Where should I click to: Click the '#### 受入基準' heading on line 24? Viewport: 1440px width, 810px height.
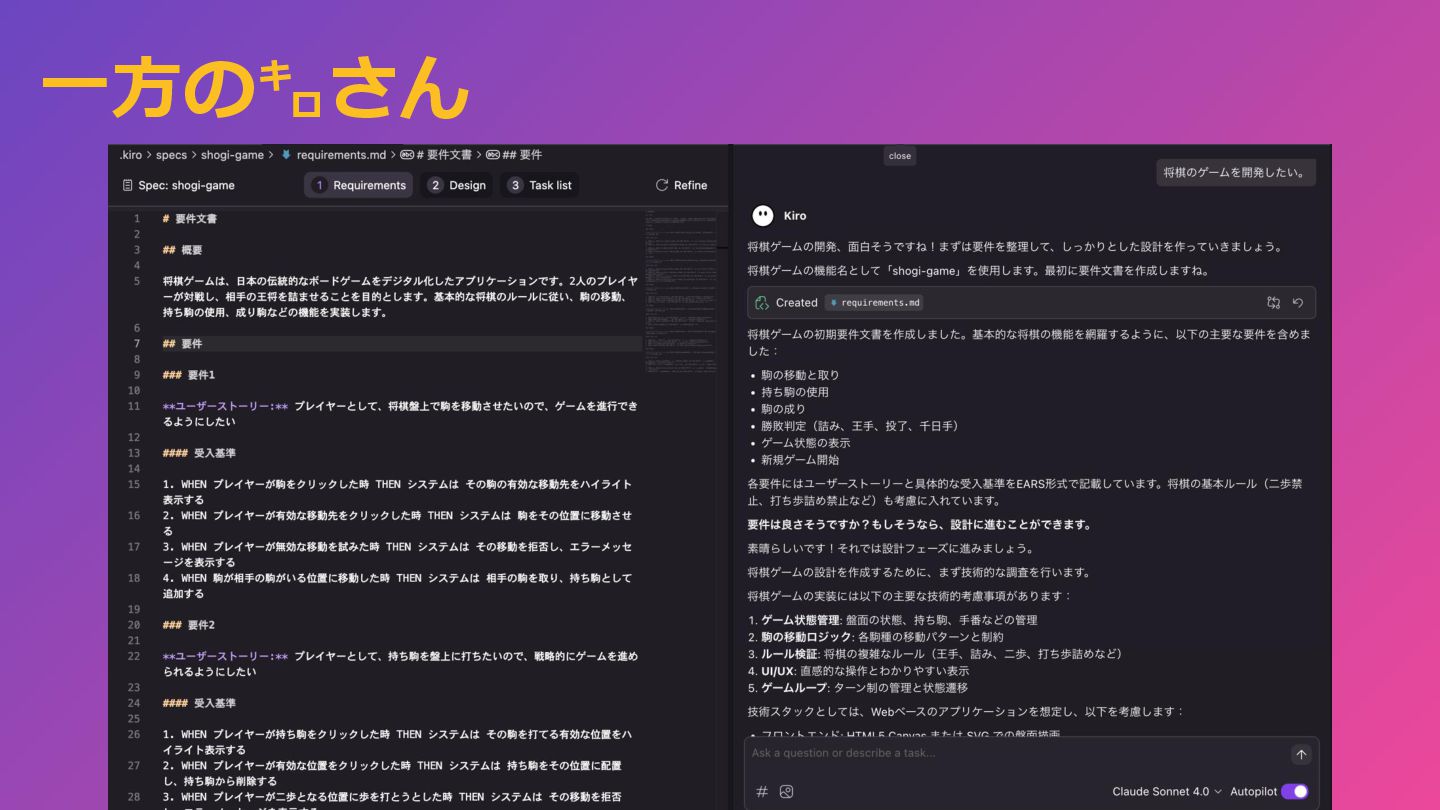pyautogui.click(x=199, y=703)
